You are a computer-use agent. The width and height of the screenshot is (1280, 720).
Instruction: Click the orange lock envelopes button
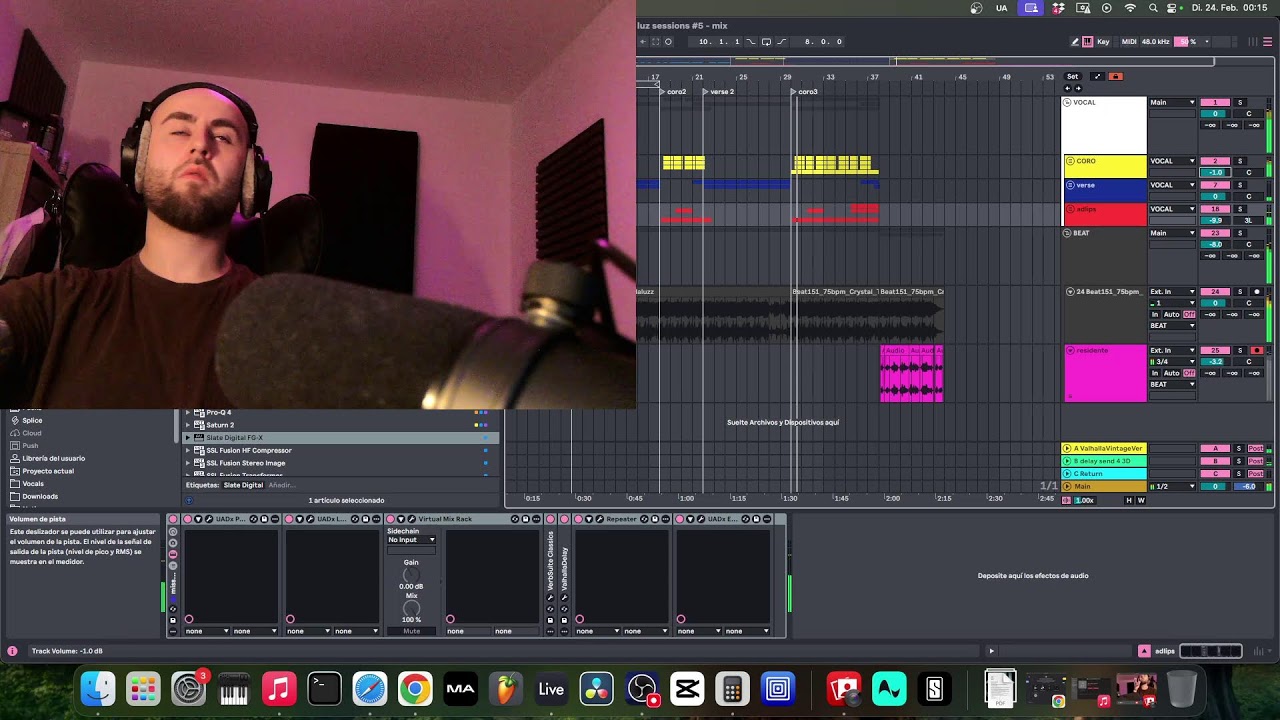pos(1115,77)
